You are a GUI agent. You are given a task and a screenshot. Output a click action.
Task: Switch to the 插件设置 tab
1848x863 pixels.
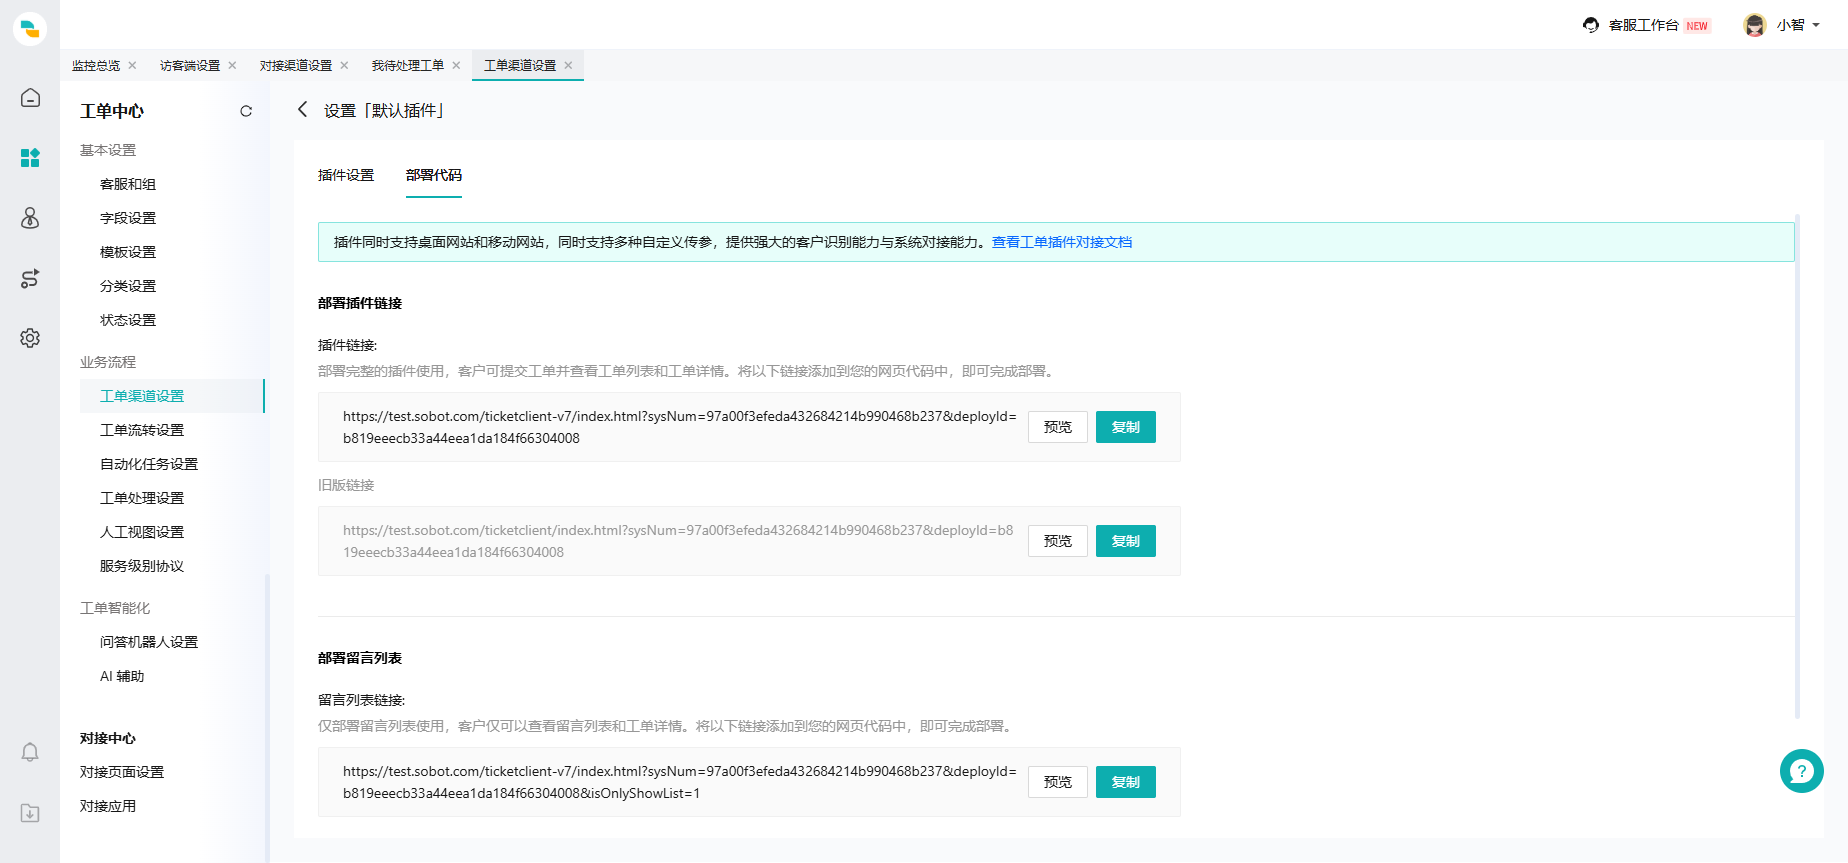coord(346,175)
